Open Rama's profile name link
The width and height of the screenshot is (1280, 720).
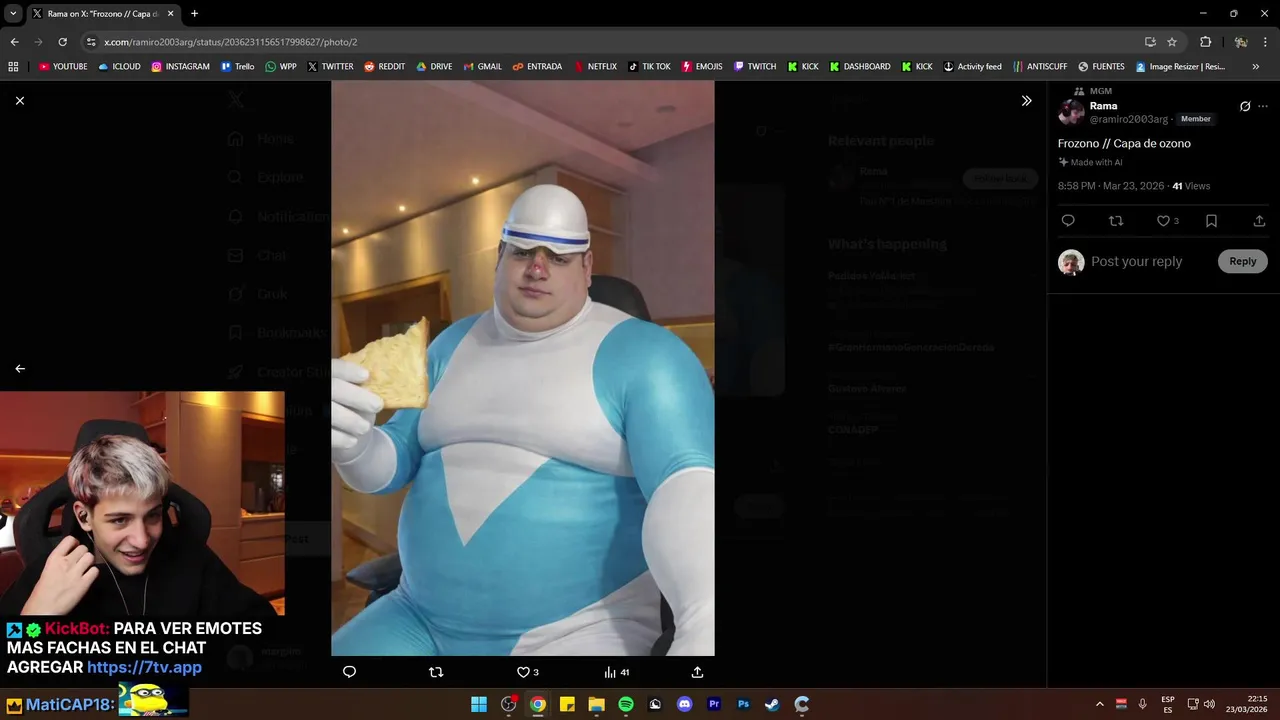1104,106
